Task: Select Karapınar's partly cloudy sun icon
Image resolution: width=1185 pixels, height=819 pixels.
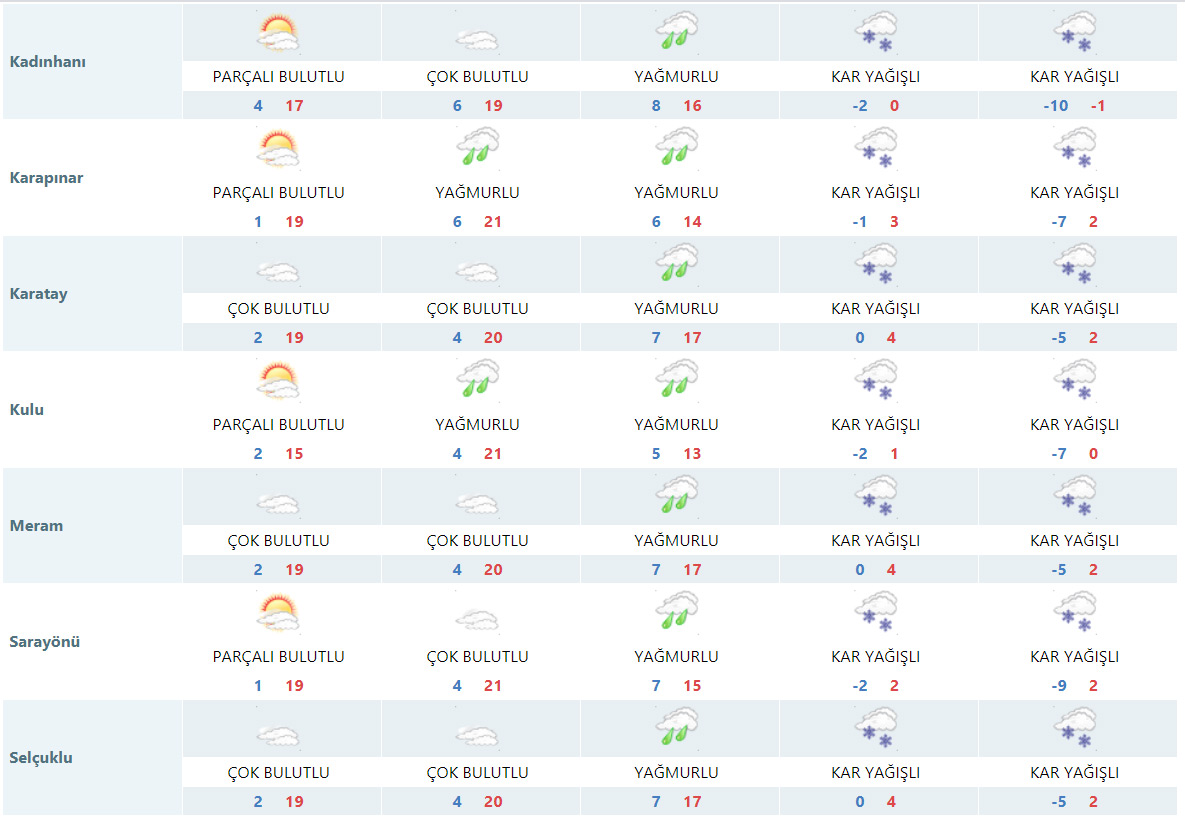Action: tap(278, 150)
